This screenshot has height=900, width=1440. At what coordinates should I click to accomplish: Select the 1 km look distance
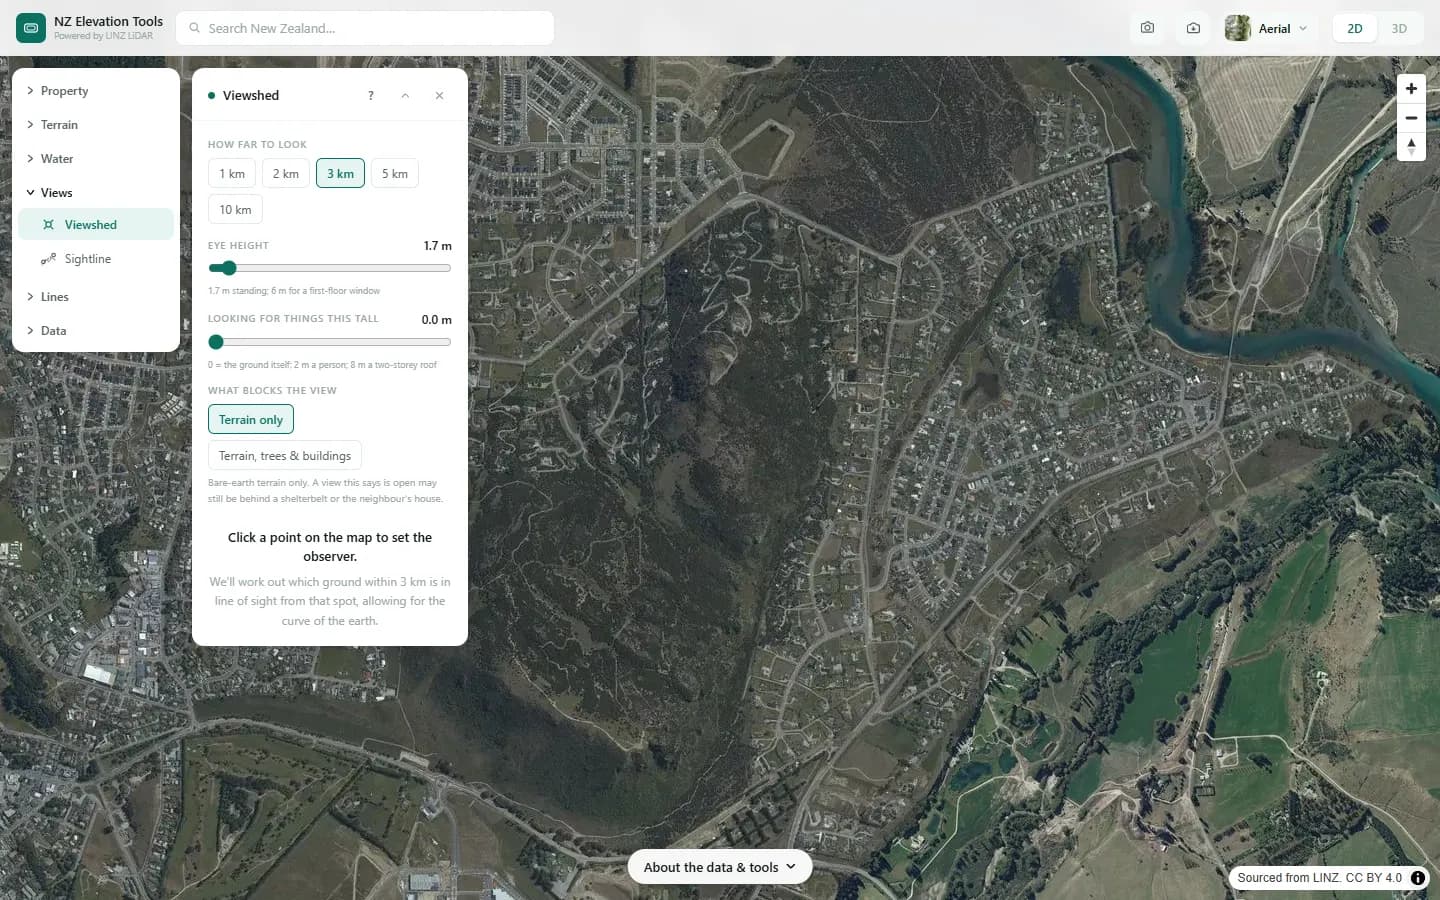point(232,174)
